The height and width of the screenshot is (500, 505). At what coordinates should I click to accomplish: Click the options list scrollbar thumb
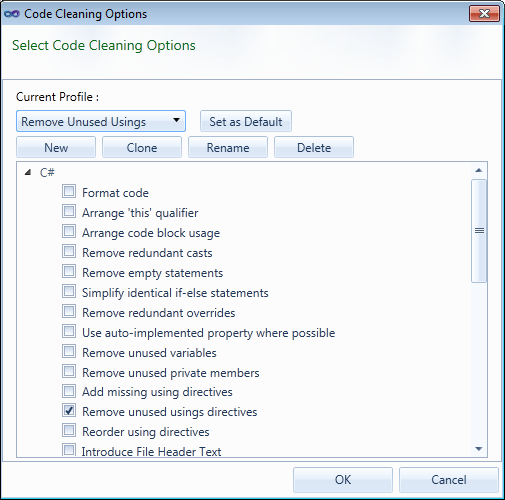[x=479, y=231]
